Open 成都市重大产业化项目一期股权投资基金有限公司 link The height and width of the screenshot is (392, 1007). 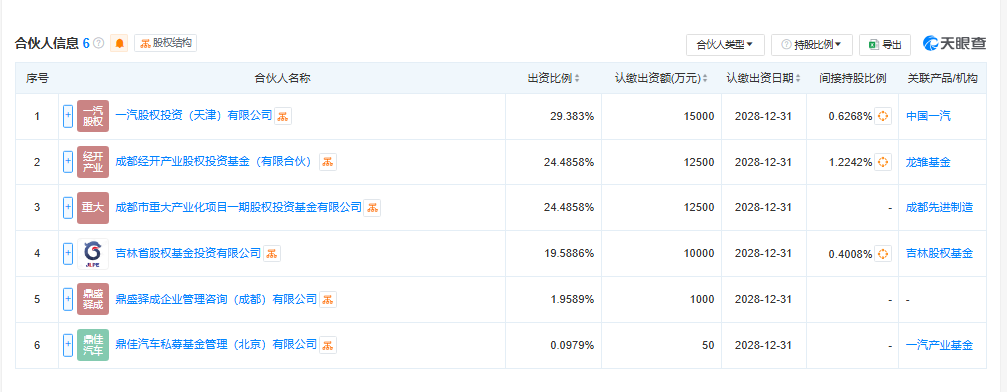click(238, 208)
